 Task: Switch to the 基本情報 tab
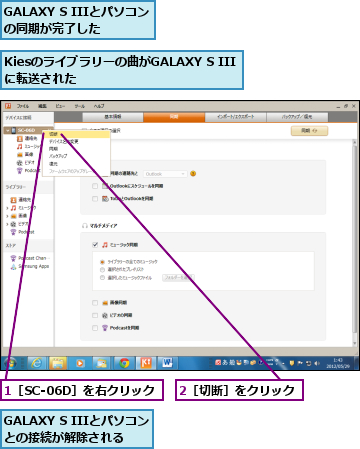pyautogui.click(x=113, y=117)
